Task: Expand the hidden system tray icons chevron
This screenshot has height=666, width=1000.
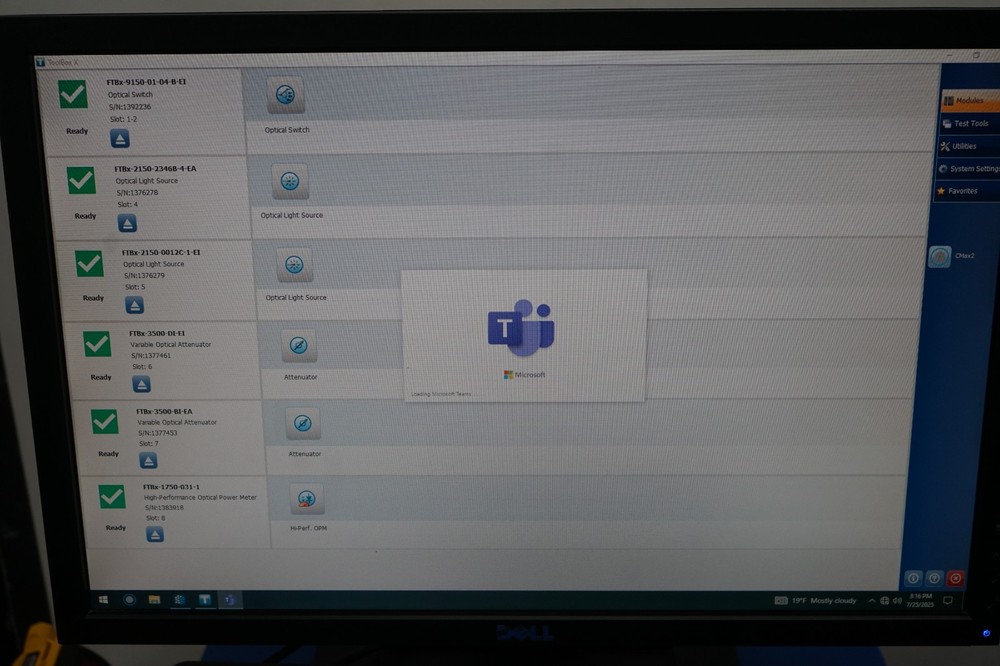Action: (871, 600)
